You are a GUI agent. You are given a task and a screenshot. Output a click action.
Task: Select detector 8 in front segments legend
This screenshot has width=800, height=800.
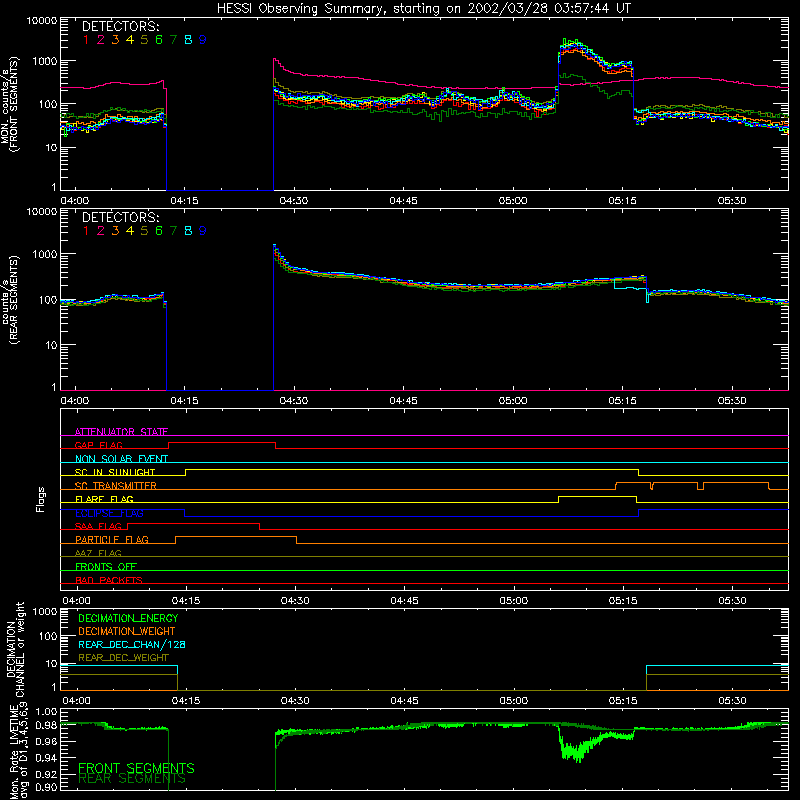[188, 40]
